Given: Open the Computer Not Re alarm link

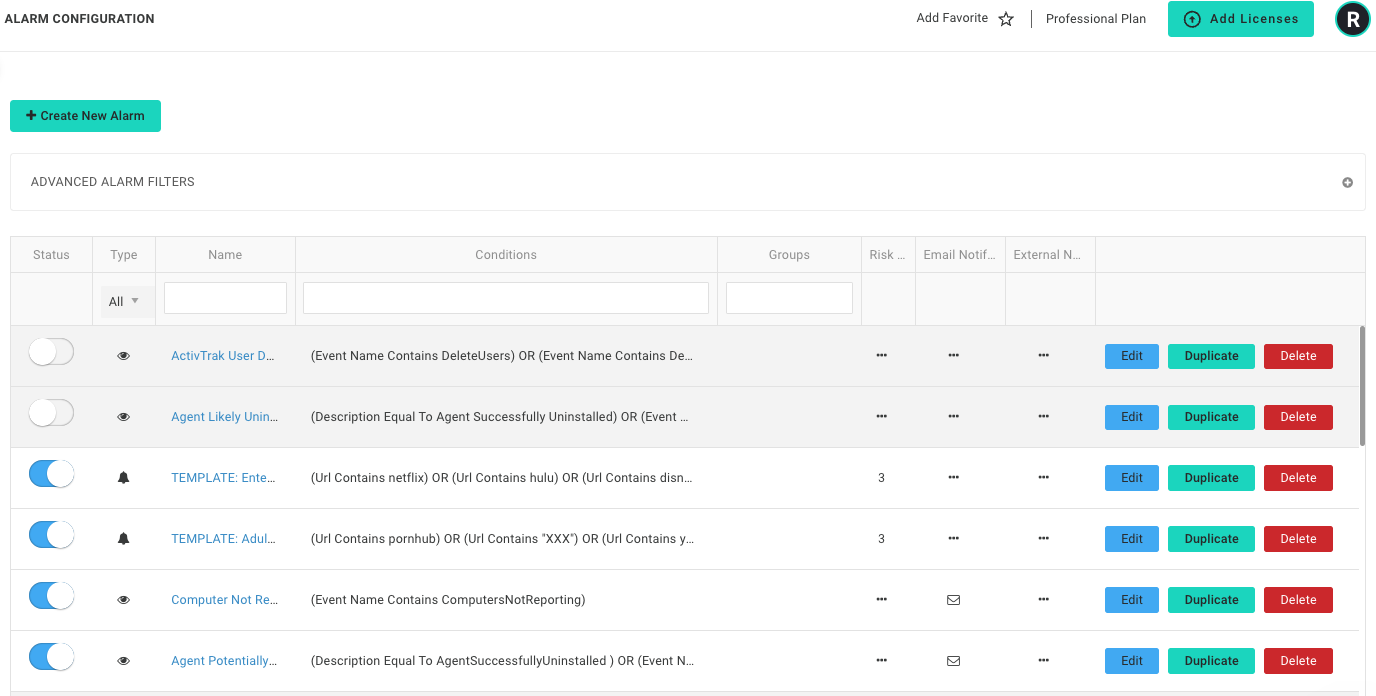Looking at the screenshot, I should [x=224, y=600].
